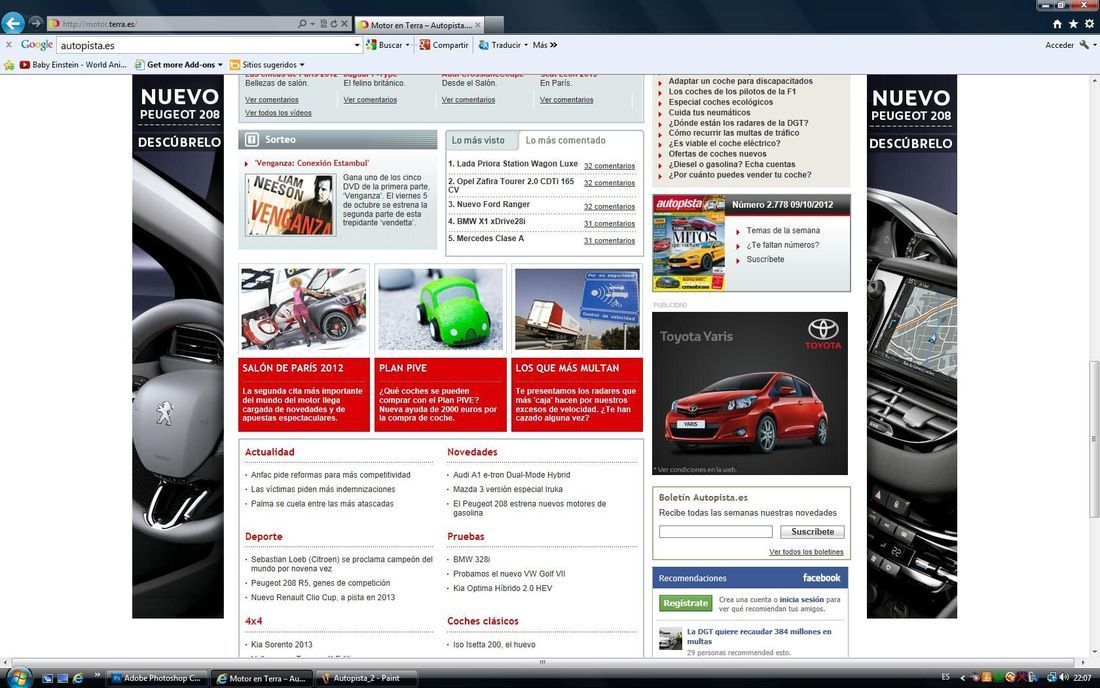Open the Venganza Liam Neeson poster image

point(290,204)
